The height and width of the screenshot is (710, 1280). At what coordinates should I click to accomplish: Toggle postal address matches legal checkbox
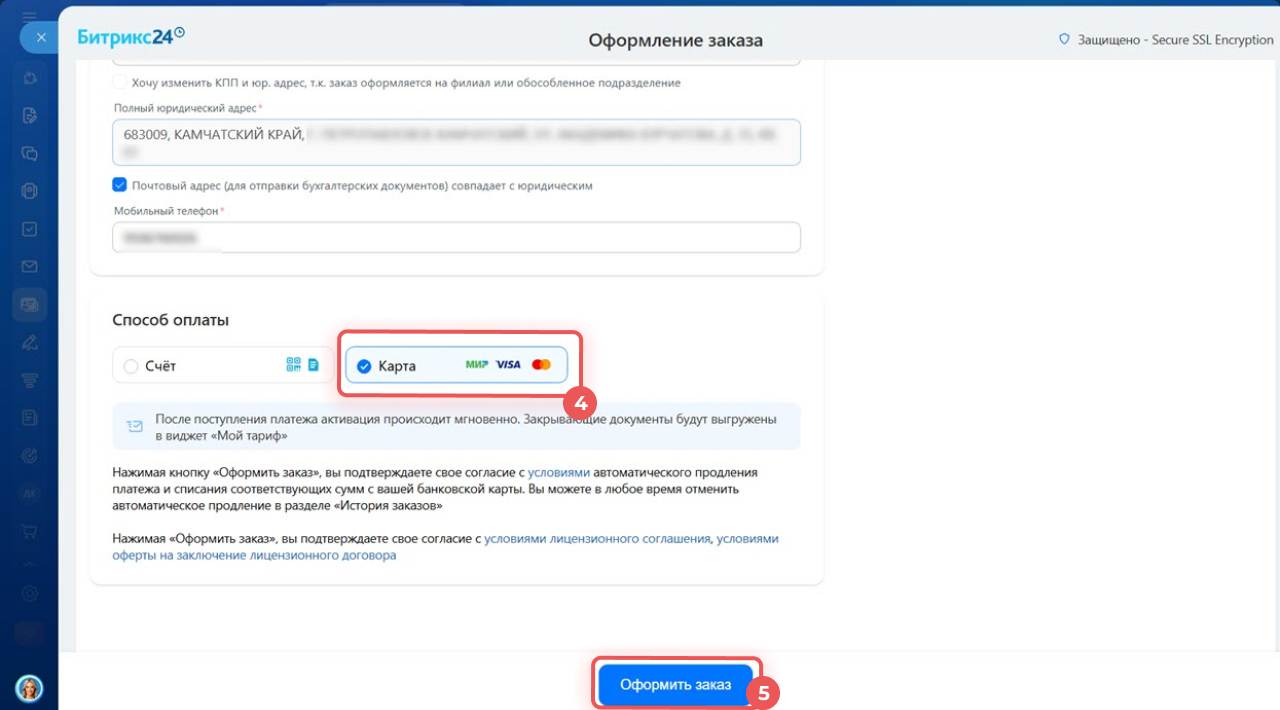coord(120,185)
